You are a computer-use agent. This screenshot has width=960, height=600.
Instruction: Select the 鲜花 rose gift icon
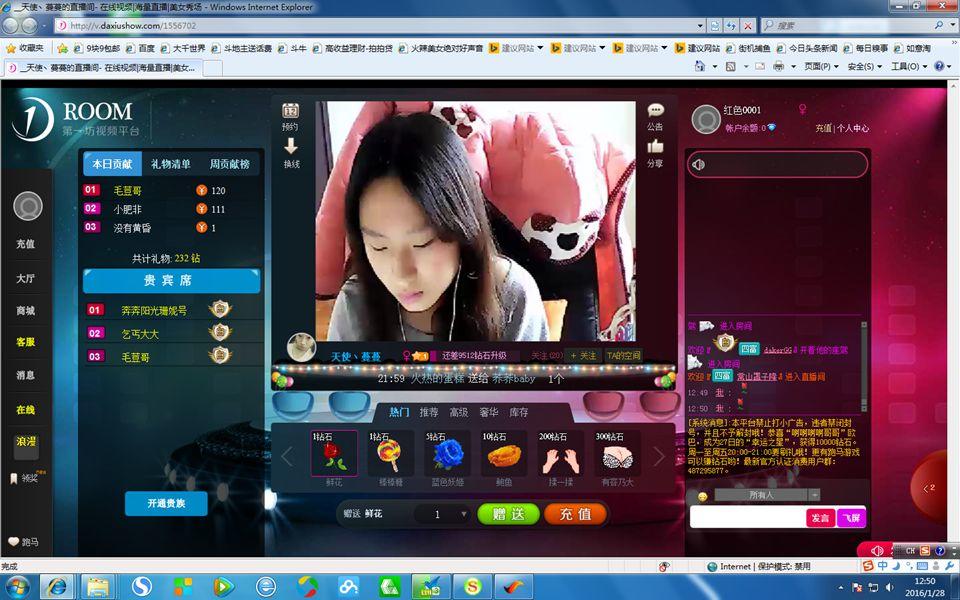coord(334,454)
